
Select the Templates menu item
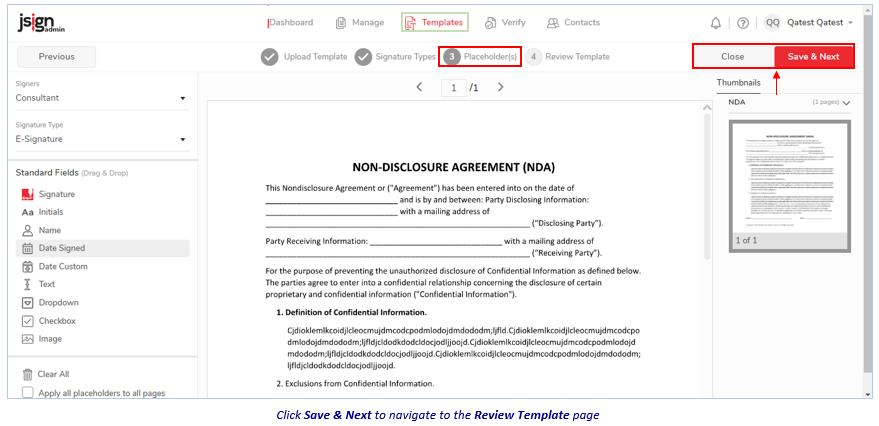(x=435, y=22)
